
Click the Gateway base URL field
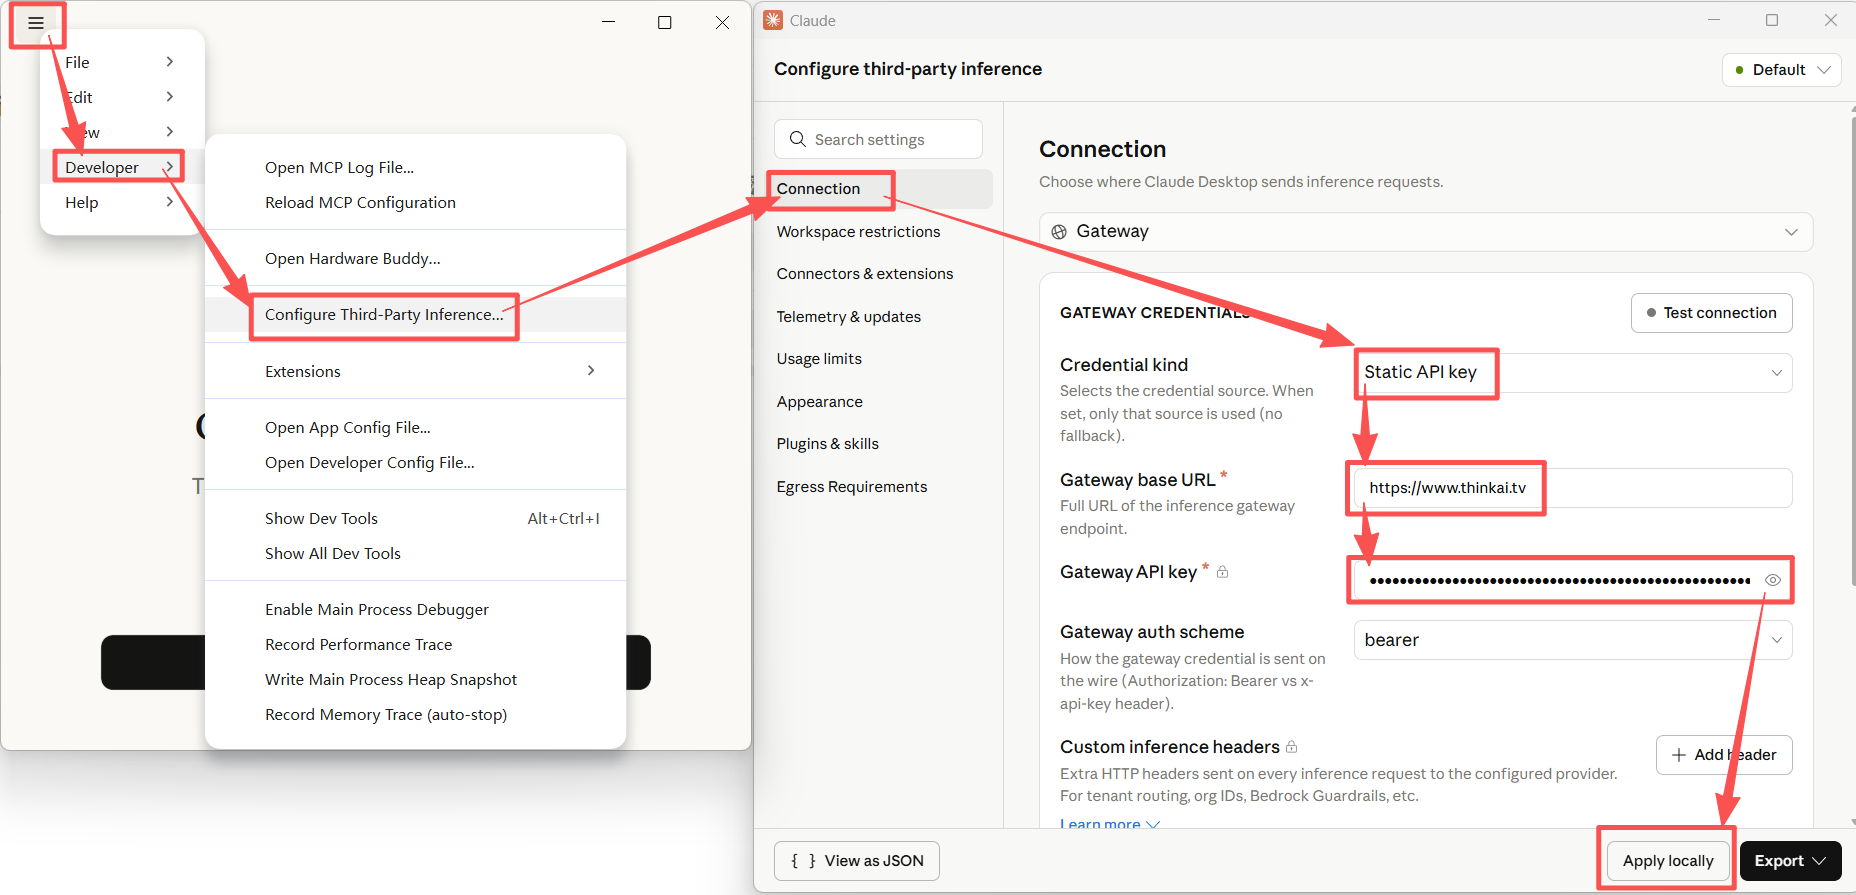coord(1573,488)
